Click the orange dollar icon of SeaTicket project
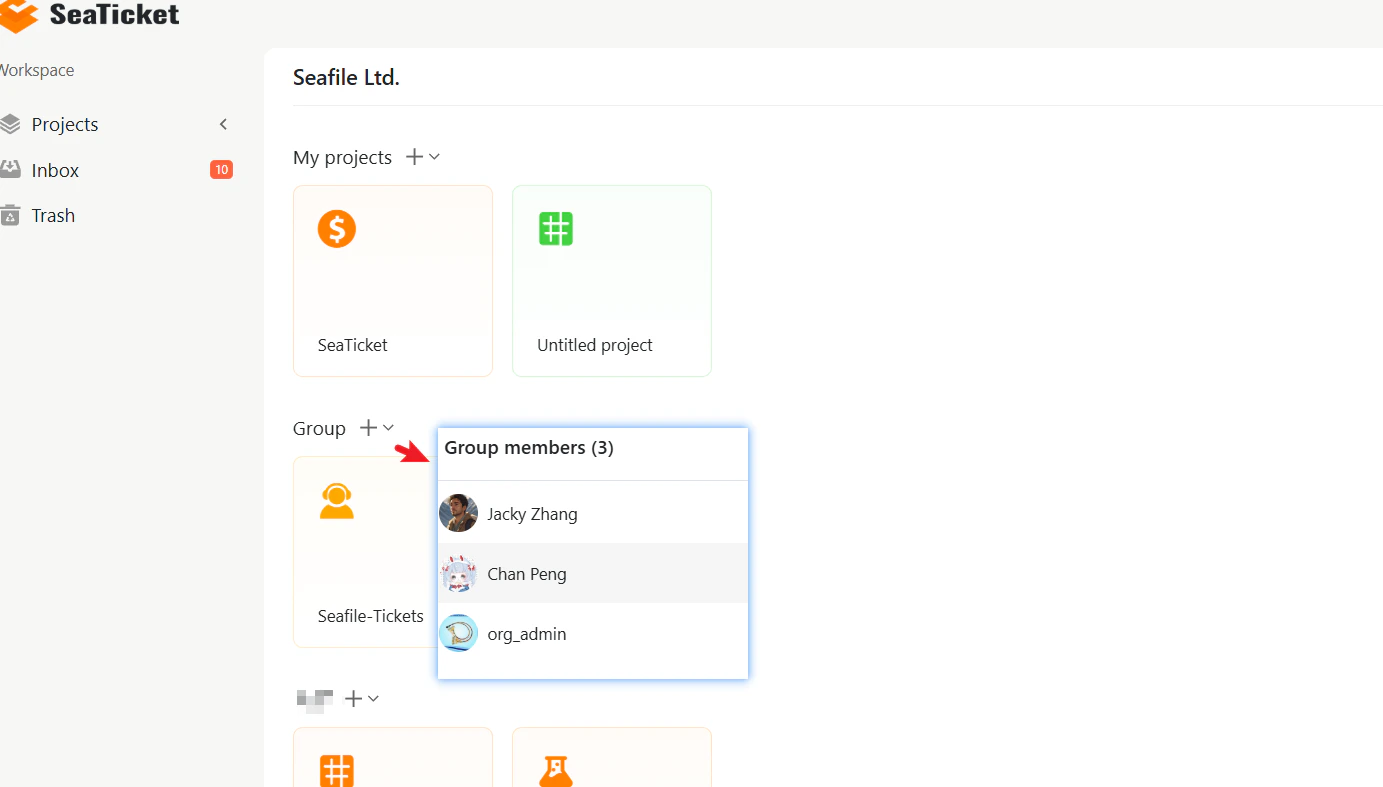Viewport: 1383px width, 787px height. point(337,229)
